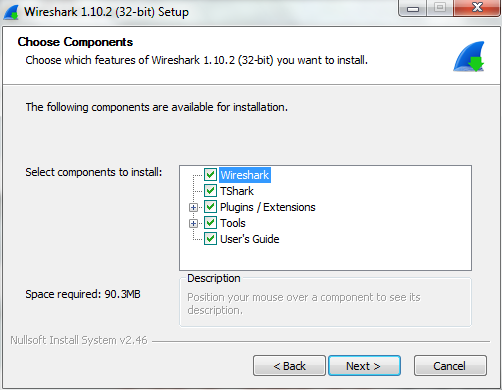This screenshot has width=502, height=390.
Task: Click the Wireshark fin icon in title bar
Action: (x=11, y=13)
